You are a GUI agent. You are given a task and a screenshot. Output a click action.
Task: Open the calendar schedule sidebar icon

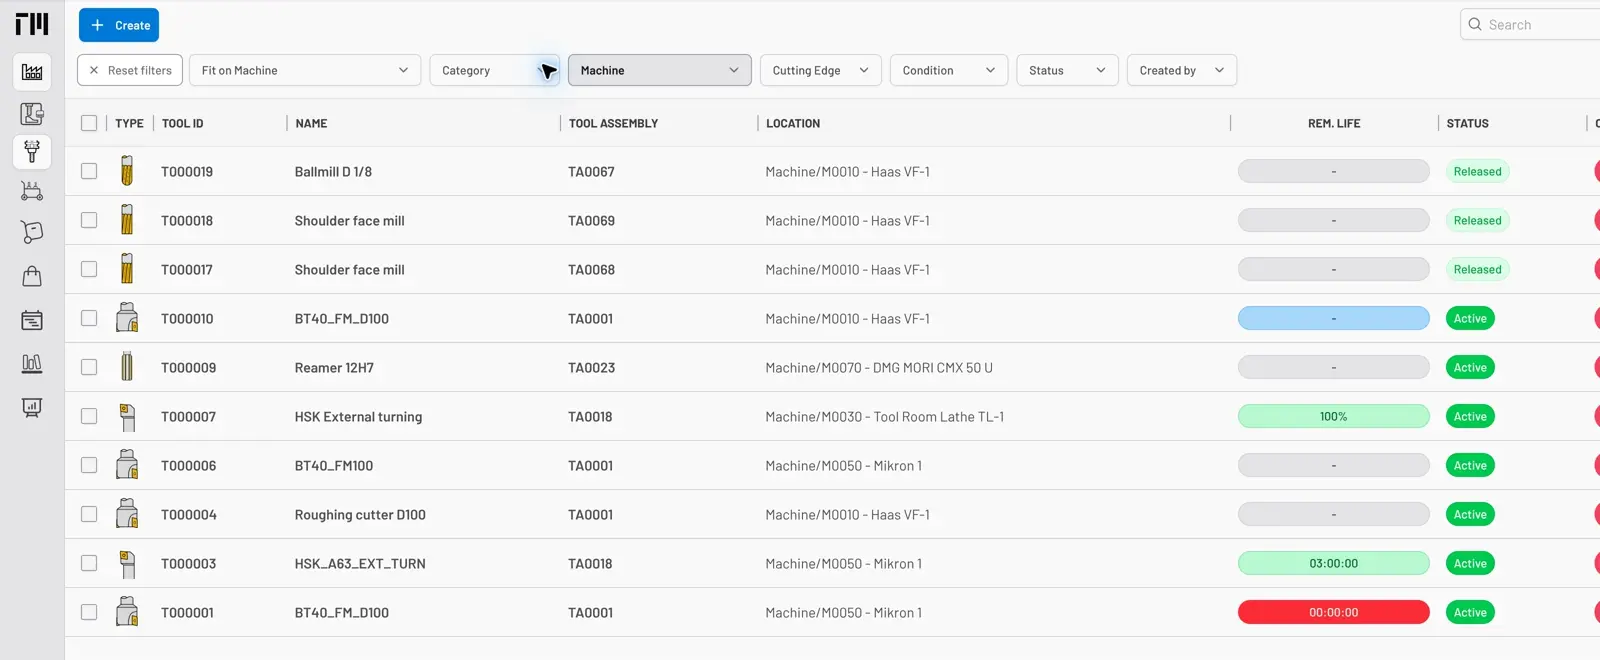point(32,320)
